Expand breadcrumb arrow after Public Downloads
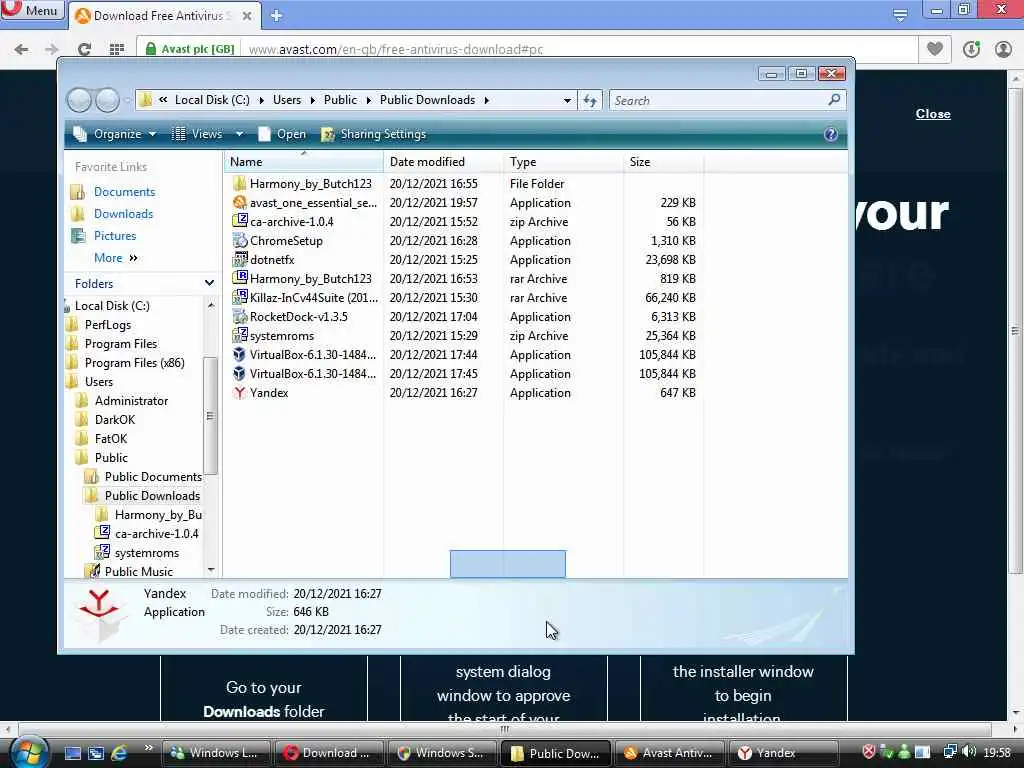This screenshot has width=1024, height=768. [487, 100]
